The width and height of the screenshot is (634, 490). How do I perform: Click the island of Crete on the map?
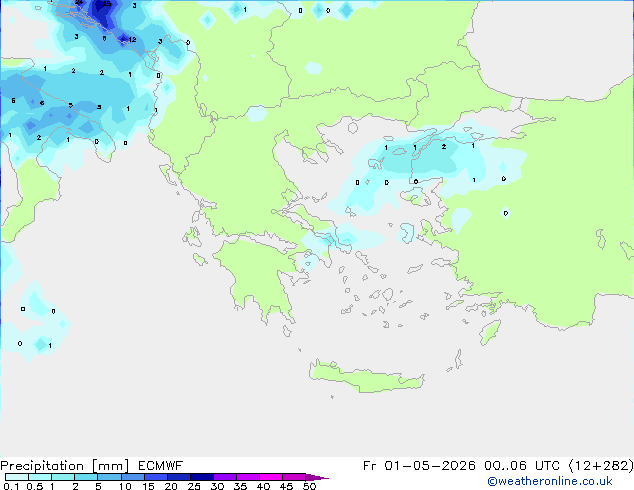366,378
